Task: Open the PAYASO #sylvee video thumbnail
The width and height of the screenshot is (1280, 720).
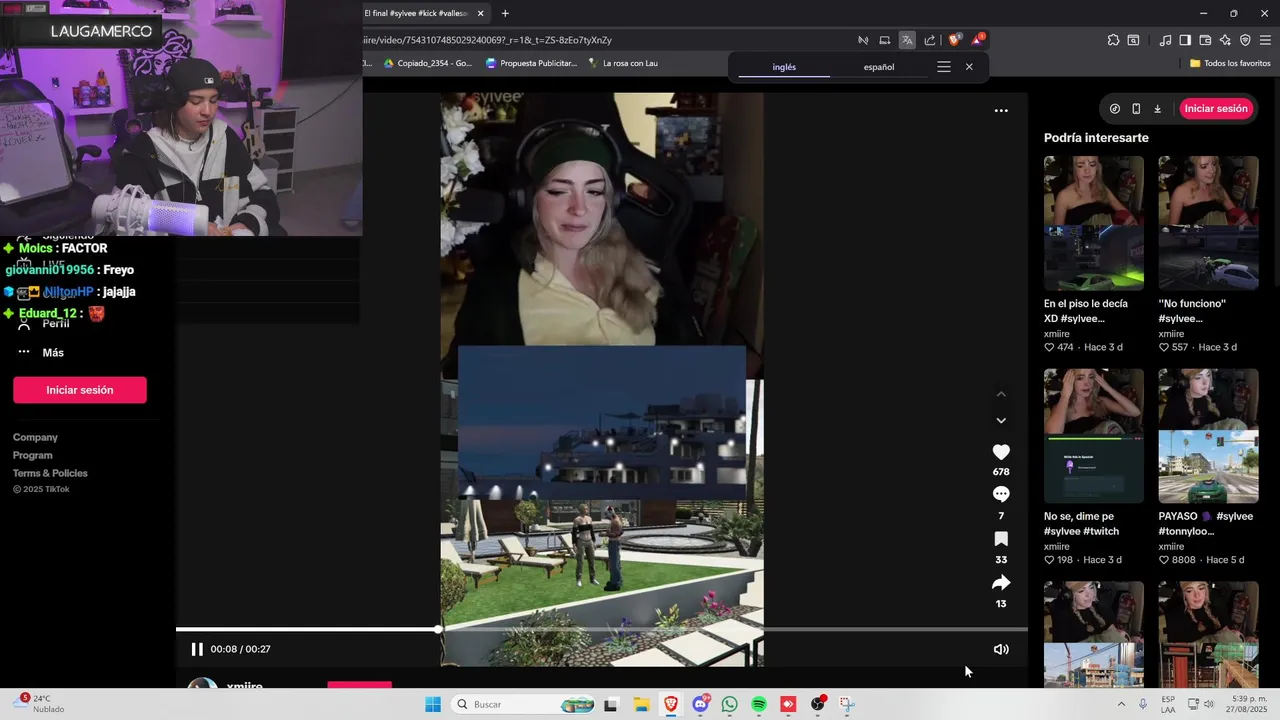Action: 1208,436
